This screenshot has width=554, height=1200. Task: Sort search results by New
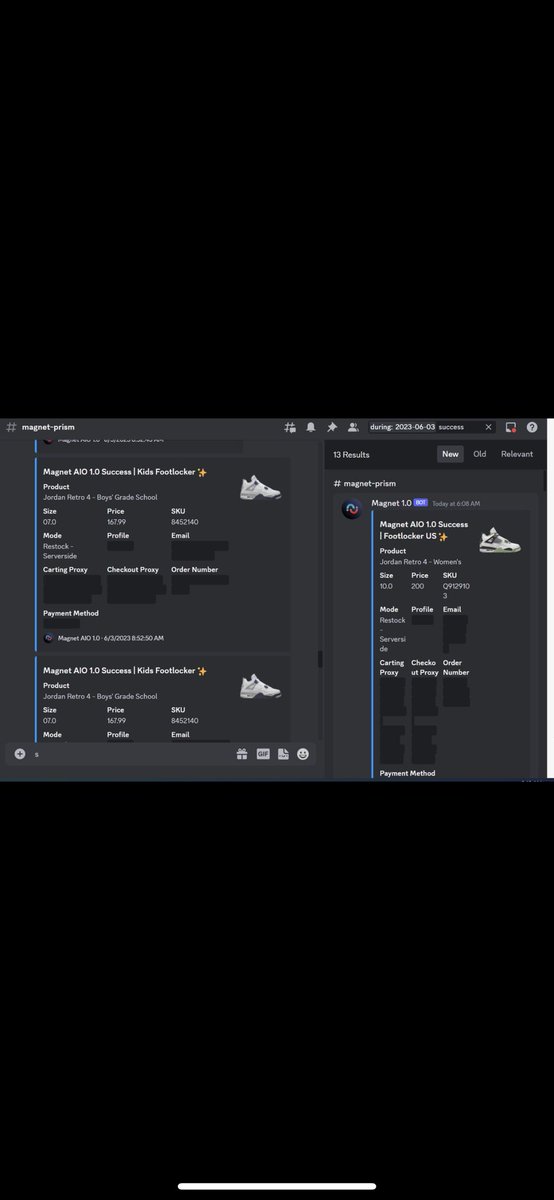click(x=450, y=454)
